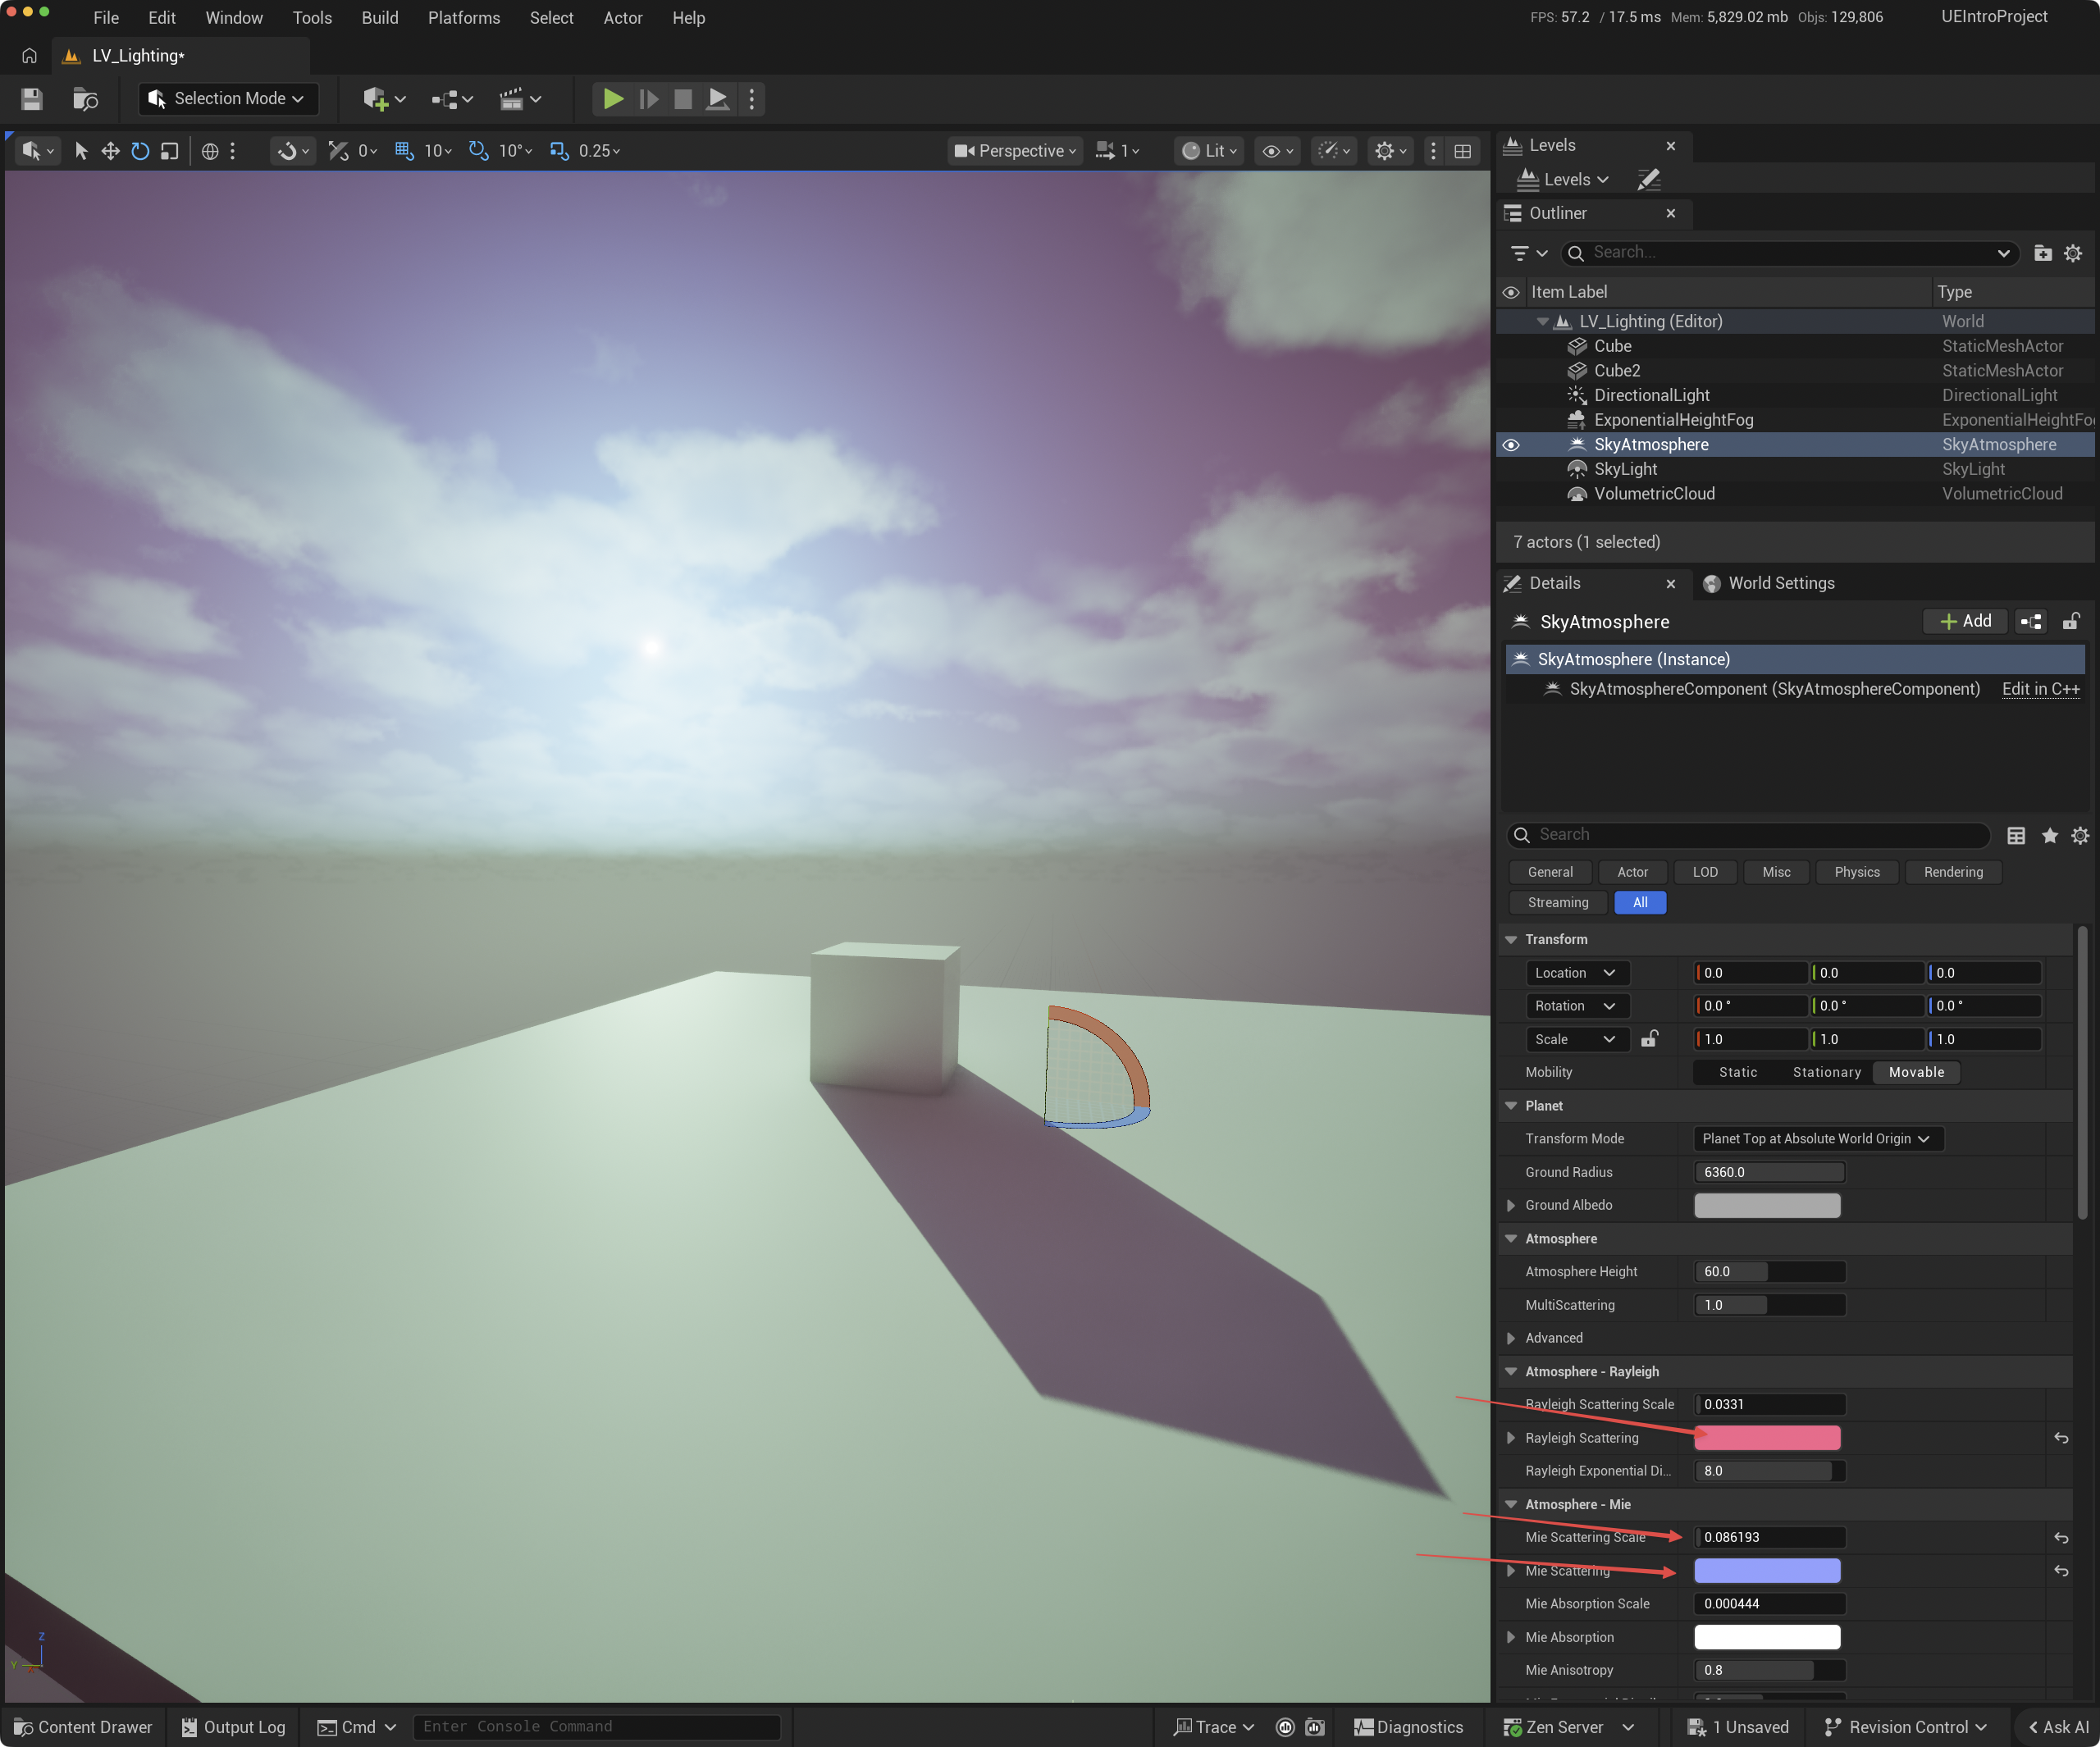This screenshot has height=1747, width=2100.
Task: Open the Actor menu
Action: [622, 18]
